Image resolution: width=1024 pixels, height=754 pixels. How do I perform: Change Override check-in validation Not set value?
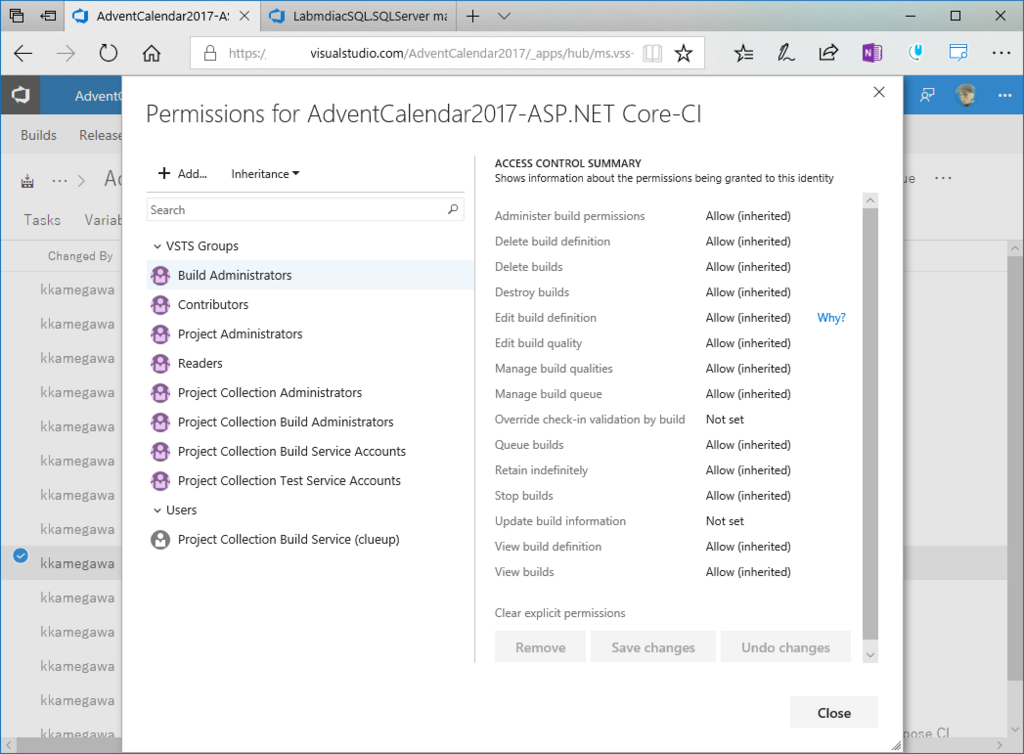(724, 420)
